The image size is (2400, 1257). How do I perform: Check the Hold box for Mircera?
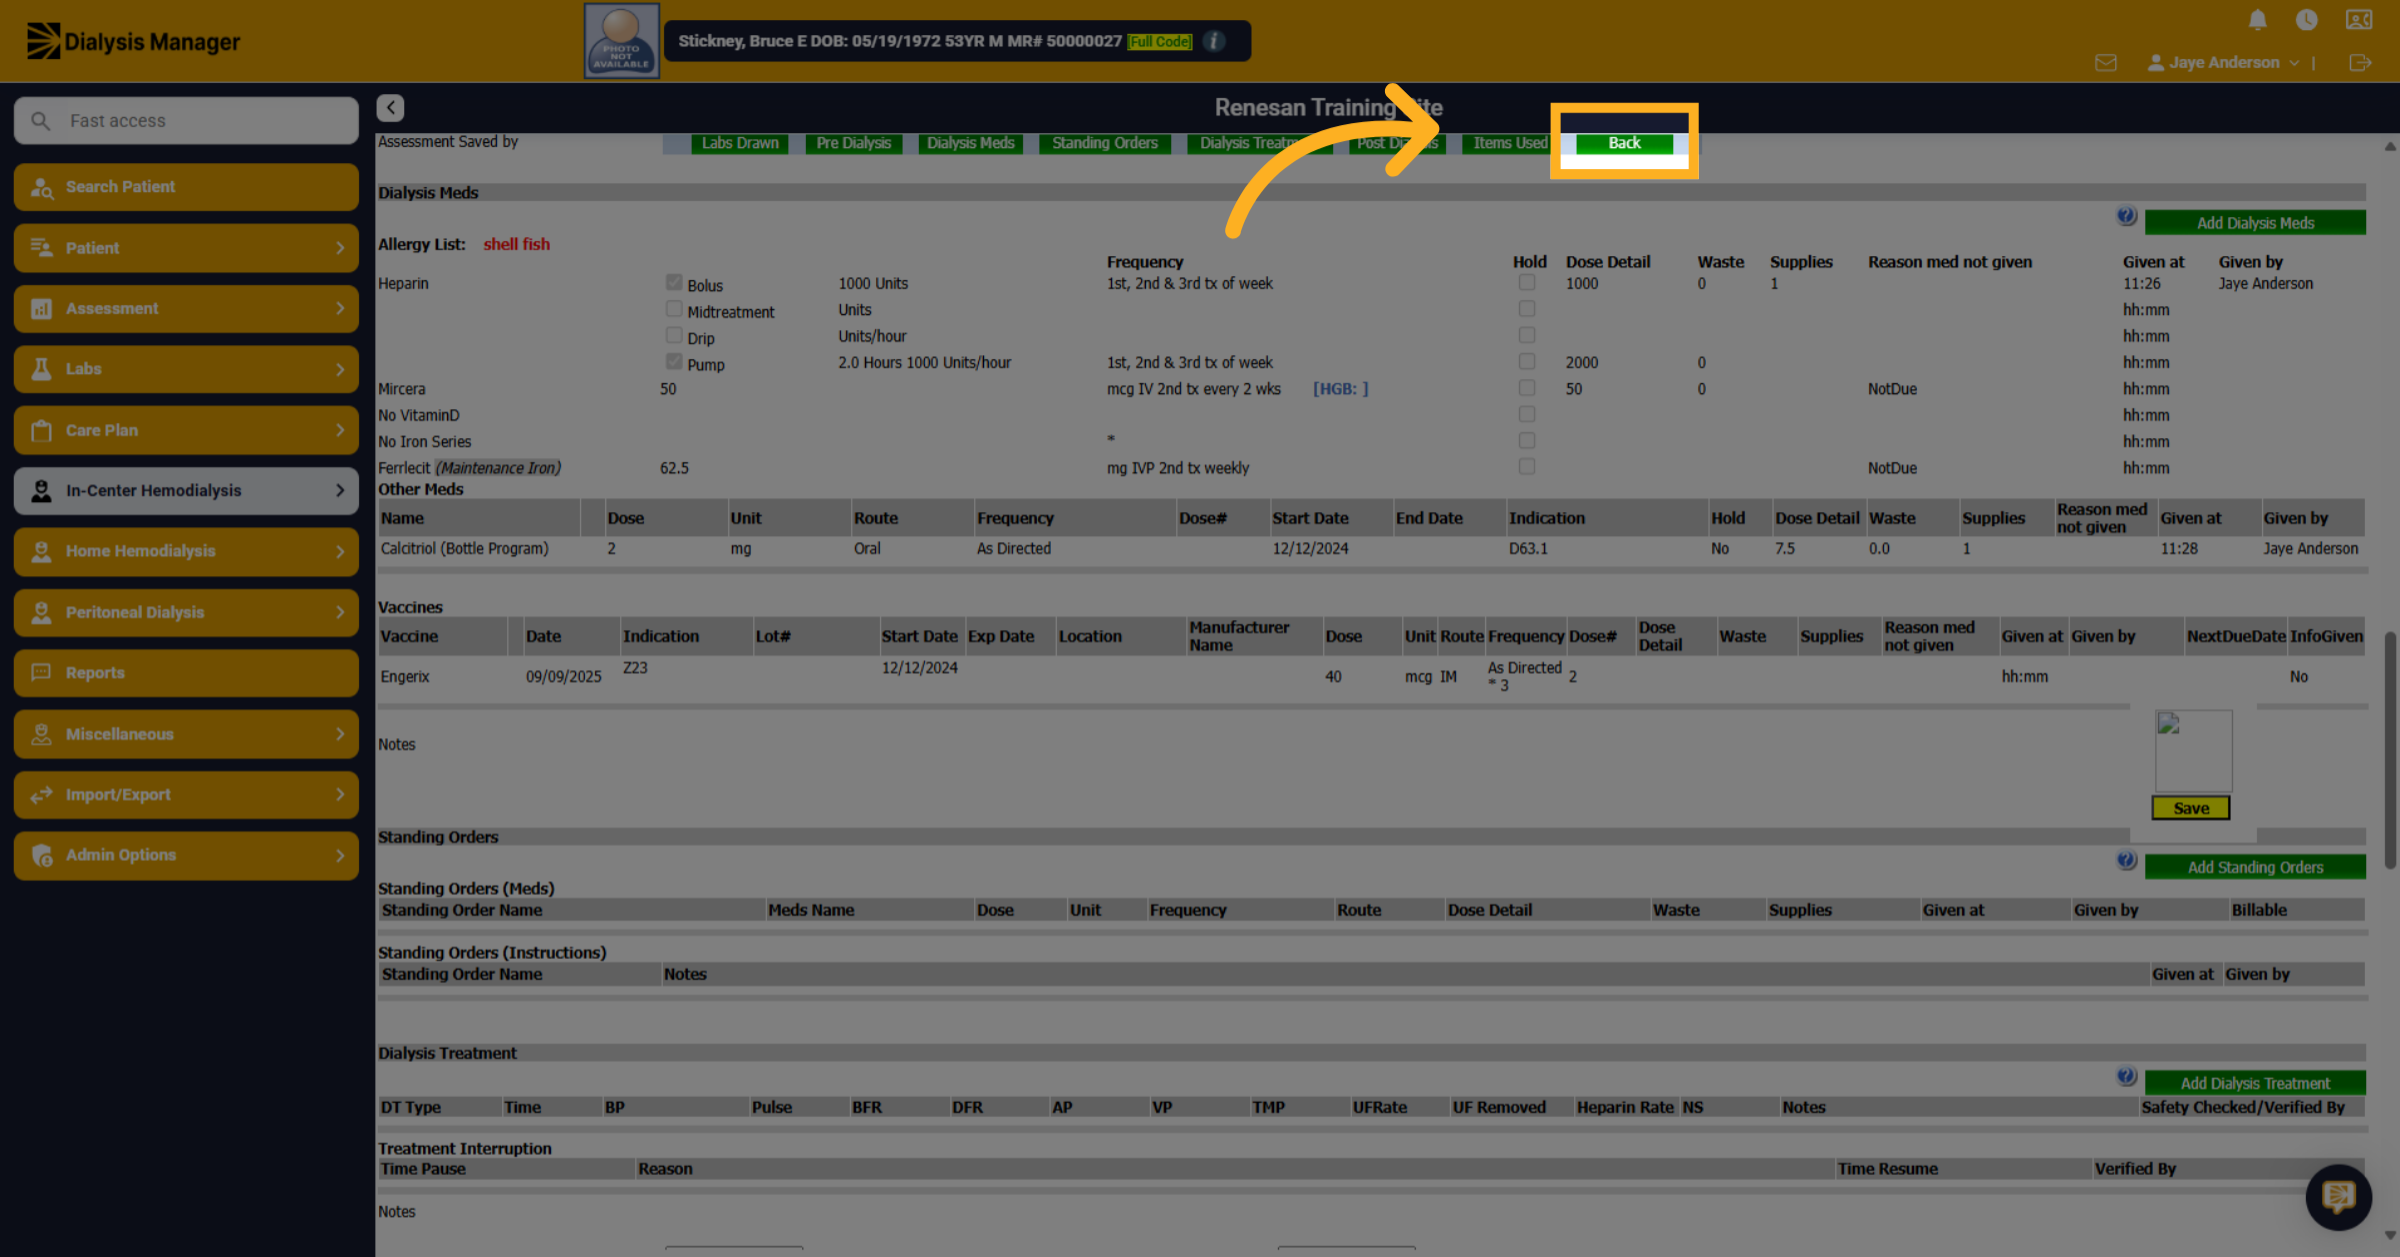(x=1526, y=388)
